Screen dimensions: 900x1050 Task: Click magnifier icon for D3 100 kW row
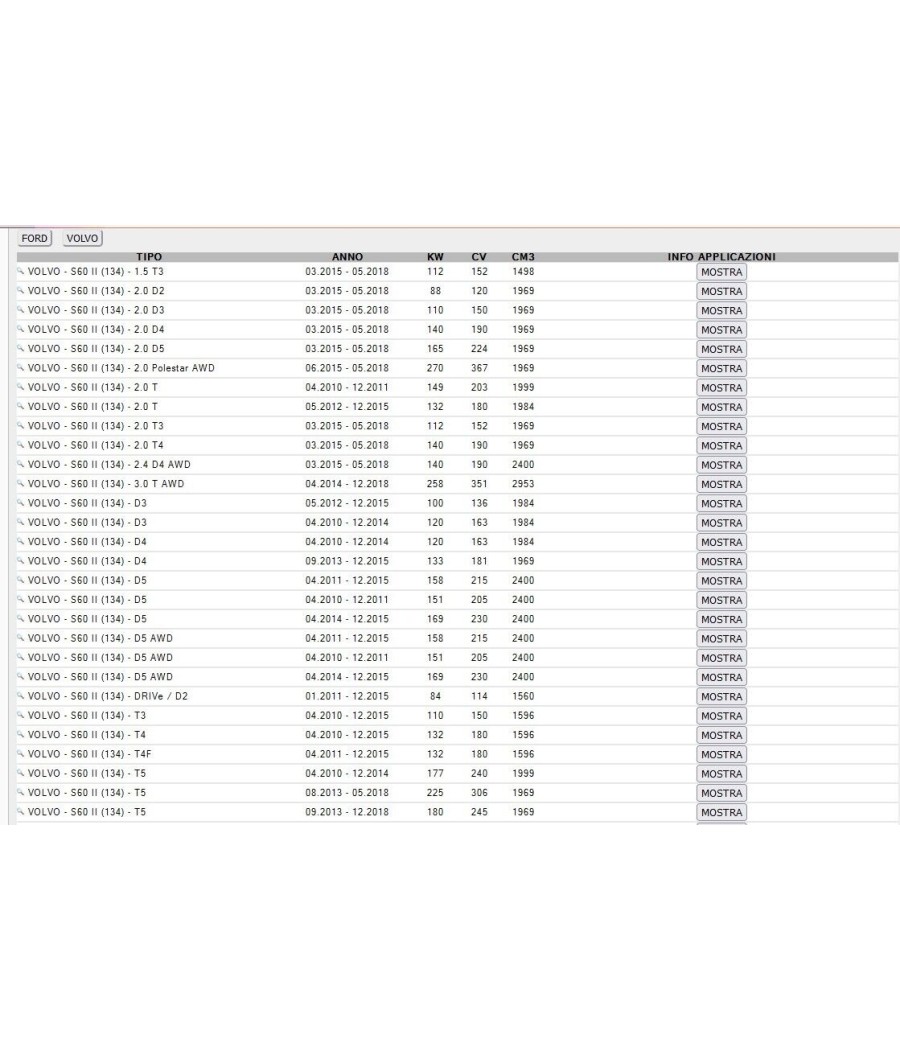click(x=21, y=502)
